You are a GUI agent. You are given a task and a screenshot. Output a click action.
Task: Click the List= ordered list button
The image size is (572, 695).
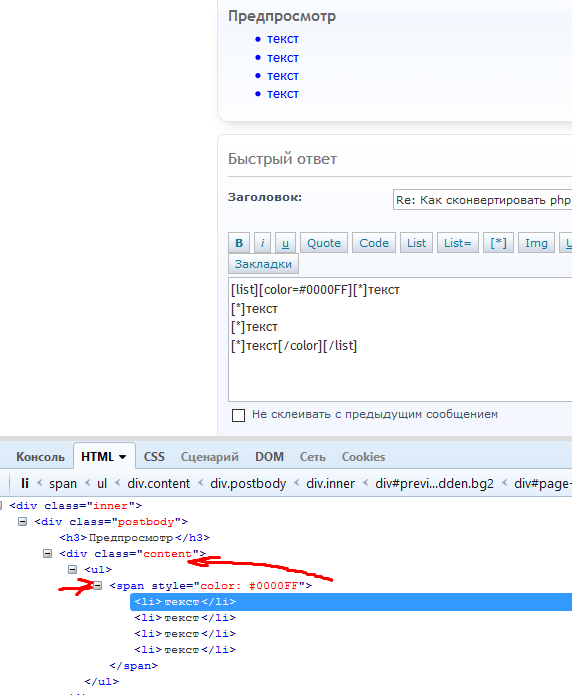[458, 243]
